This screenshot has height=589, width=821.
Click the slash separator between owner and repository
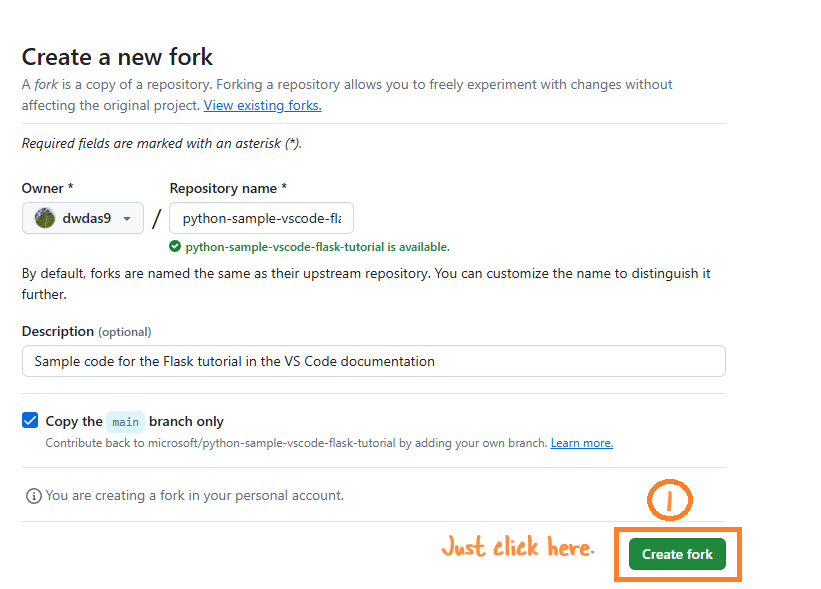click(x=157, y=218)
